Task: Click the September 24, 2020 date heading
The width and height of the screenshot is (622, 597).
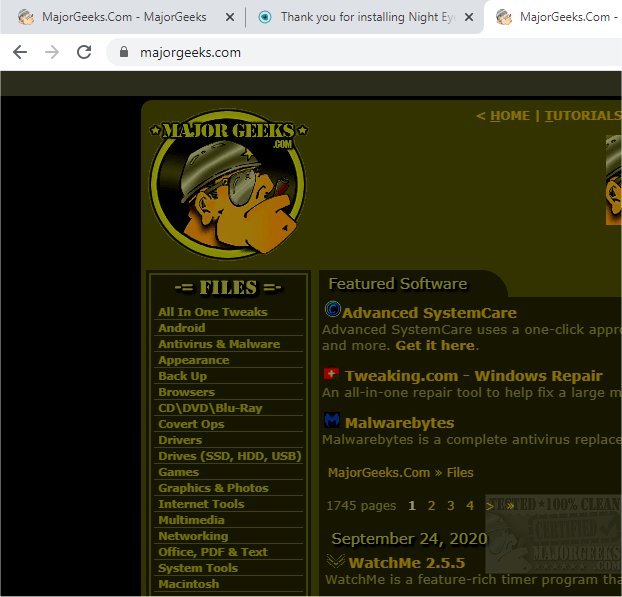Action: 409,539
